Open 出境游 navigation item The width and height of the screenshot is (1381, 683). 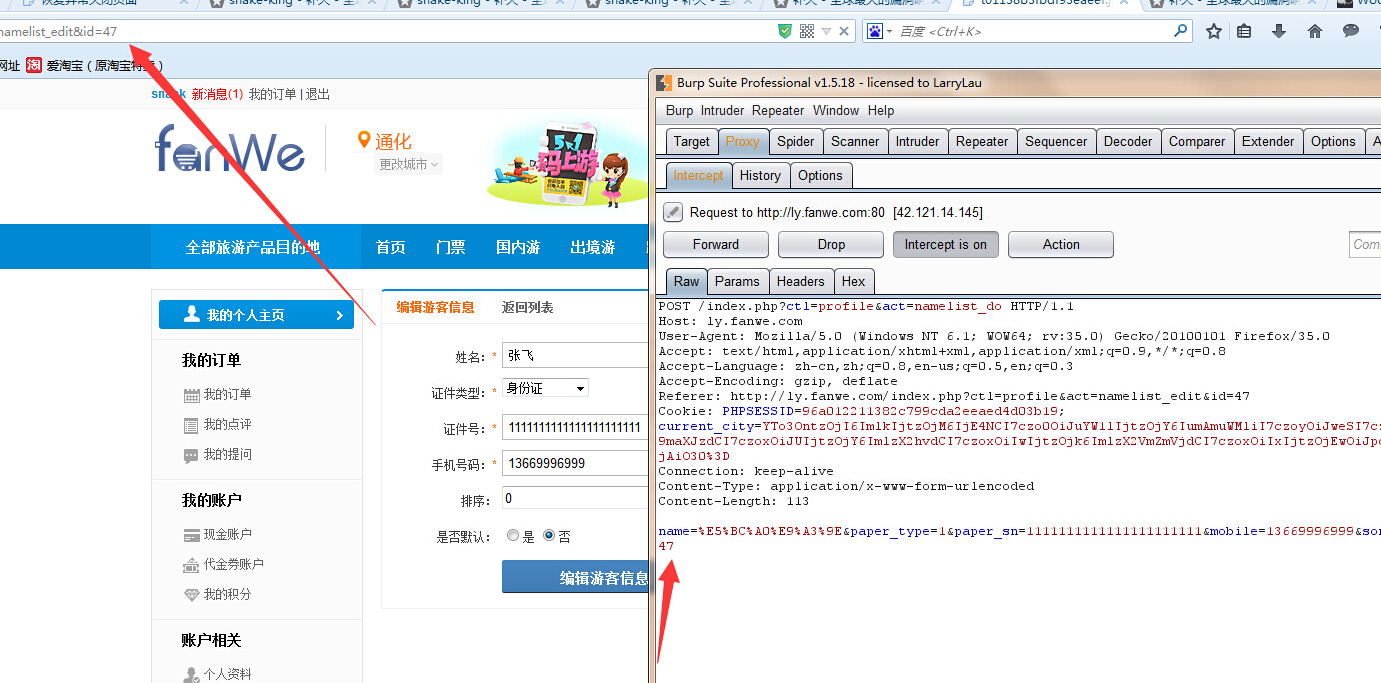592,247
